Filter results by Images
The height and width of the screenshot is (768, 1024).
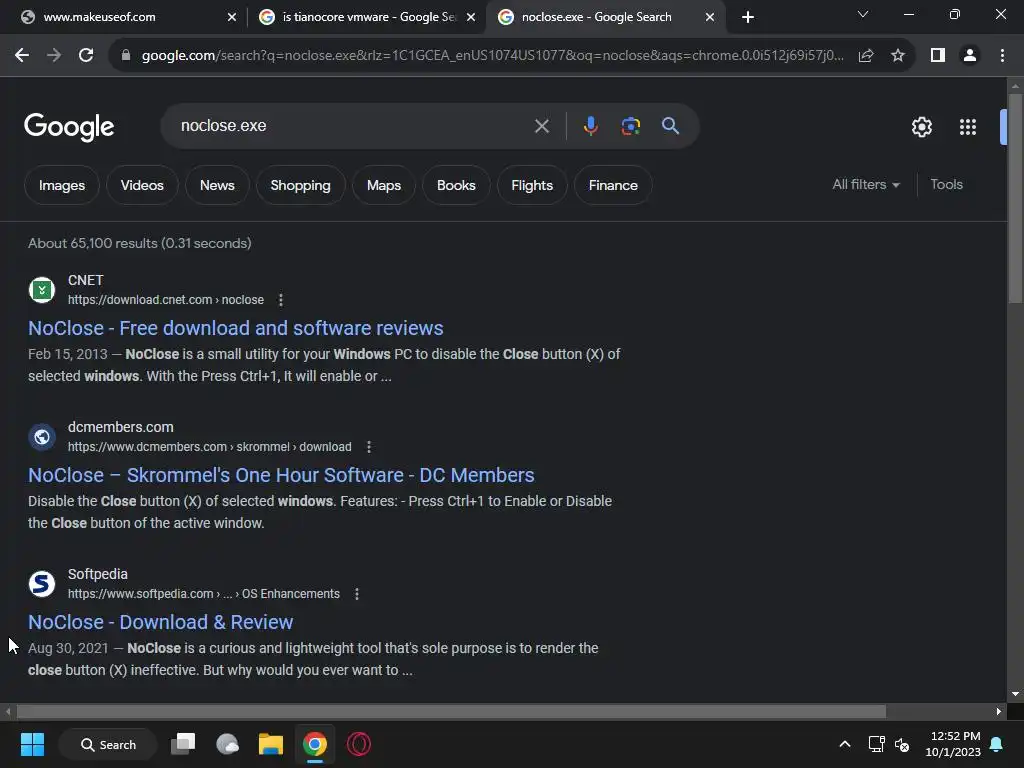tap(62, 185)
